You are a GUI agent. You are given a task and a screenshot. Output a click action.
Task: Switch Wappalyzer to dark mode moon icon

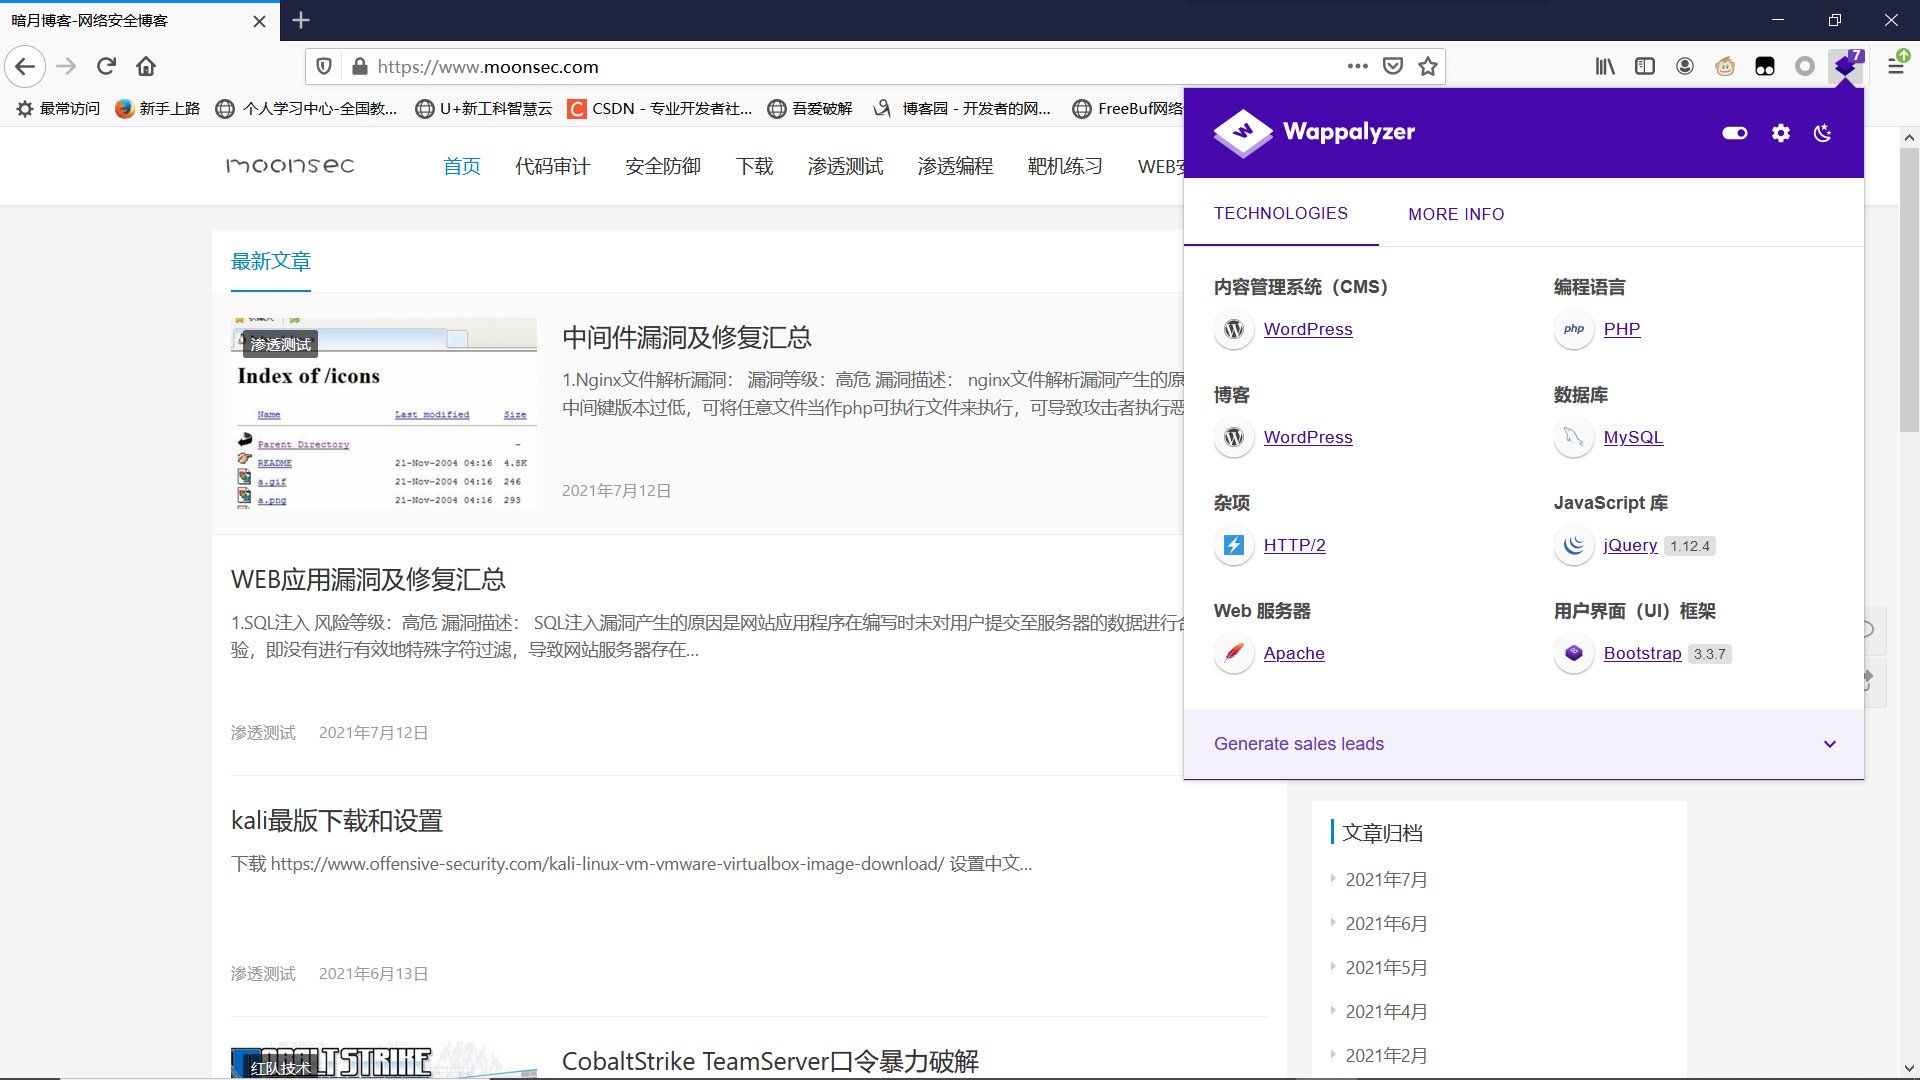tap(1823, 133)
